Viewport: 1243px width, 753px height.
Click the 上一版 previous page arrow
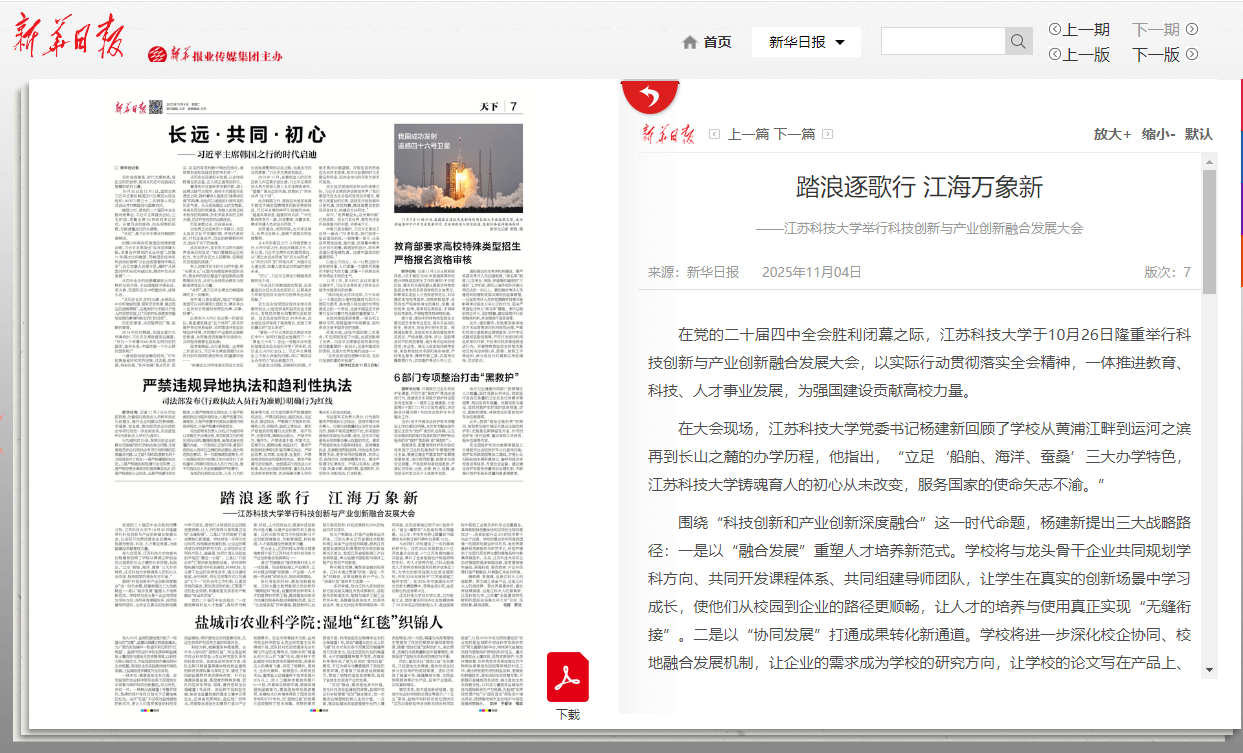coord(1055,55)
